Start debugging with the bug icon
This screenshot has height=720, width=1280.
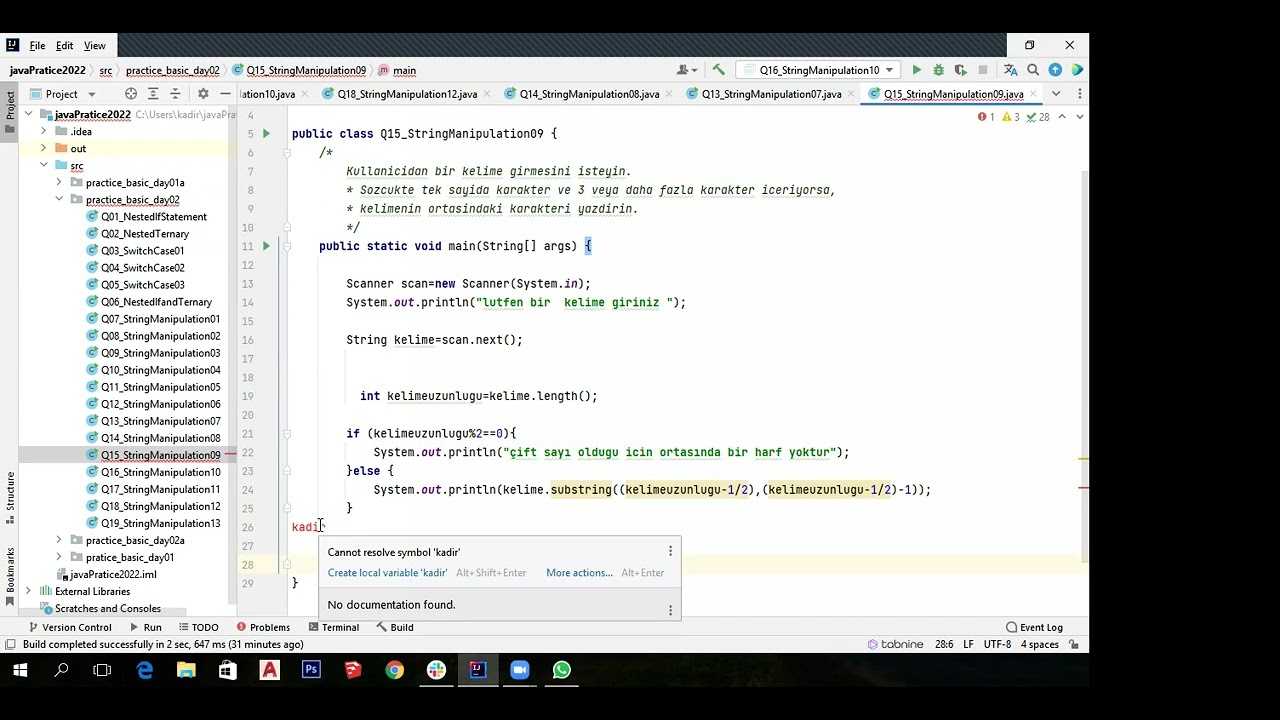[938, 70]
